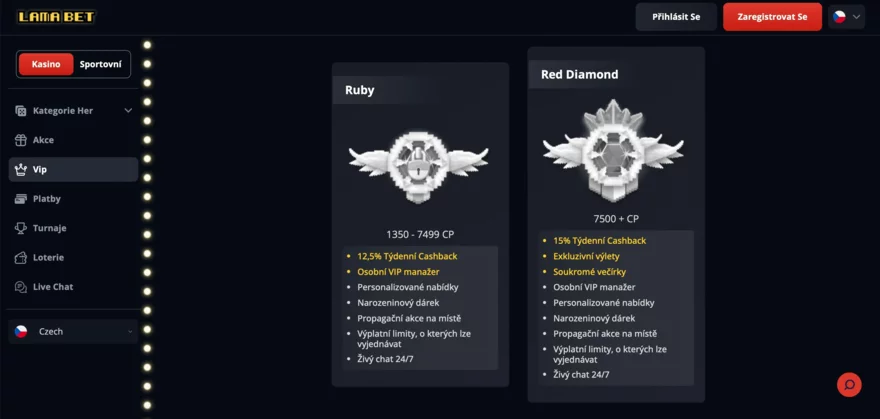Switch to Sportovní mode
880x419 pixels.
click(101, 64)
